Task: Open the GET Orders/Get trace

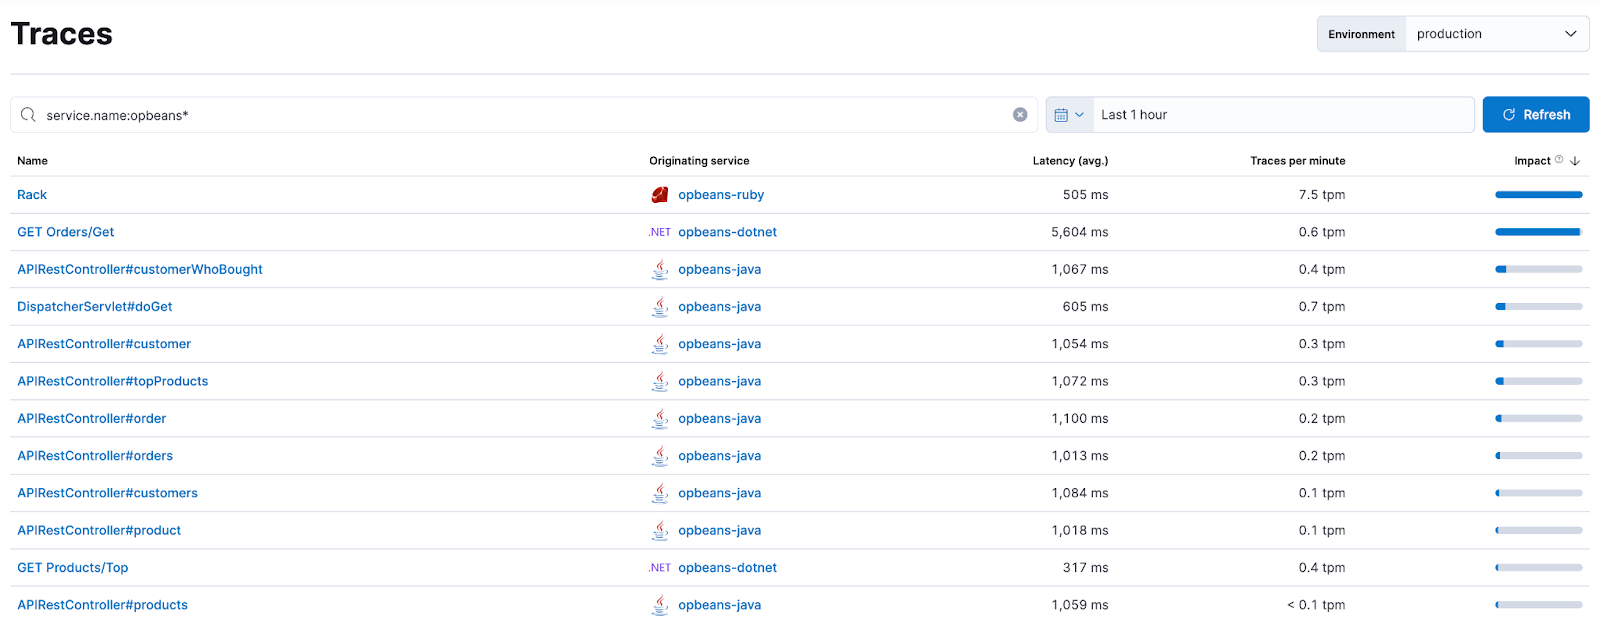Action: click(66, 232)
